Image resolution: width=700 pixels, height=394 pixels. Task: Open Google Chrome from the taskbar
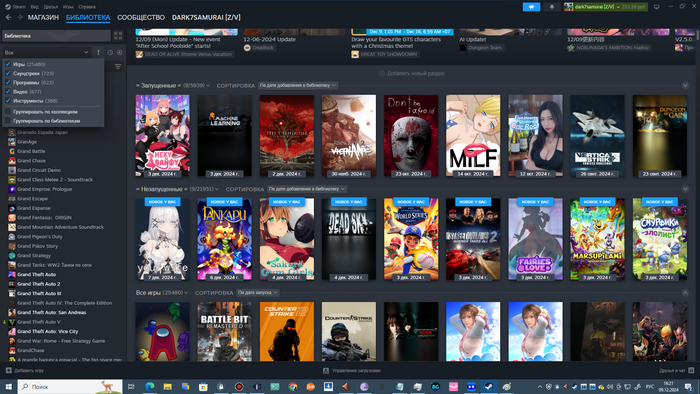(x=292, y=386)
